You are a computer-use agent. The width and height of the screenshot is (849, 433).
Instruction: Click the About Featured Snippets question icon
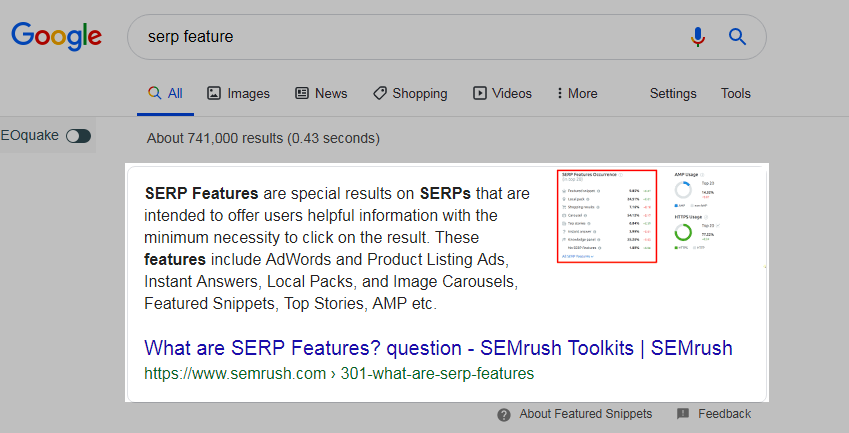tap(504, 414)
